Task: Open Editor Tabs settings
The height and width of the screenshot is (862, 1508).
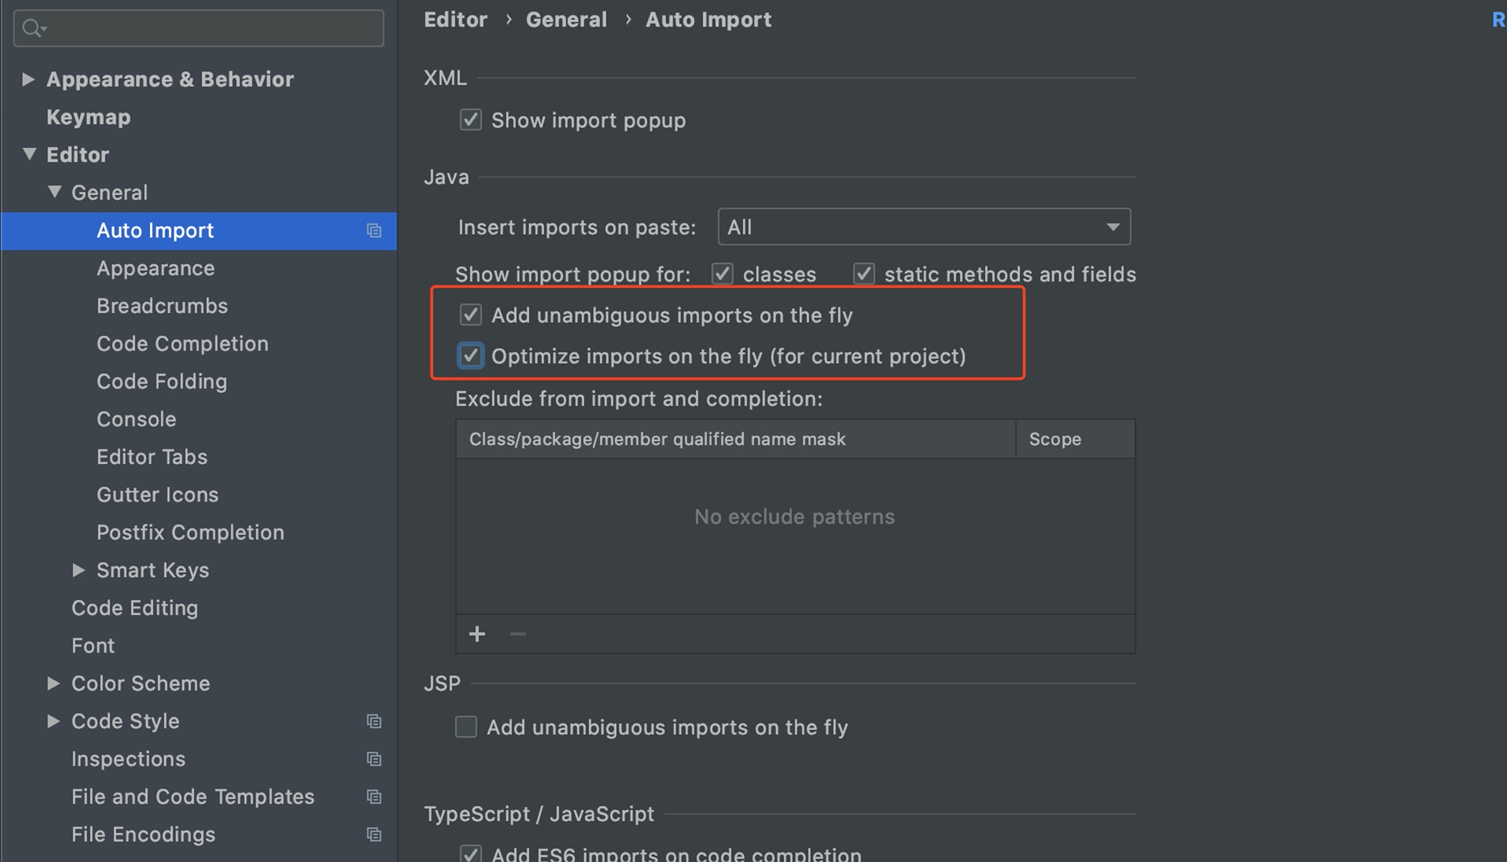Action: click(152, 457)
